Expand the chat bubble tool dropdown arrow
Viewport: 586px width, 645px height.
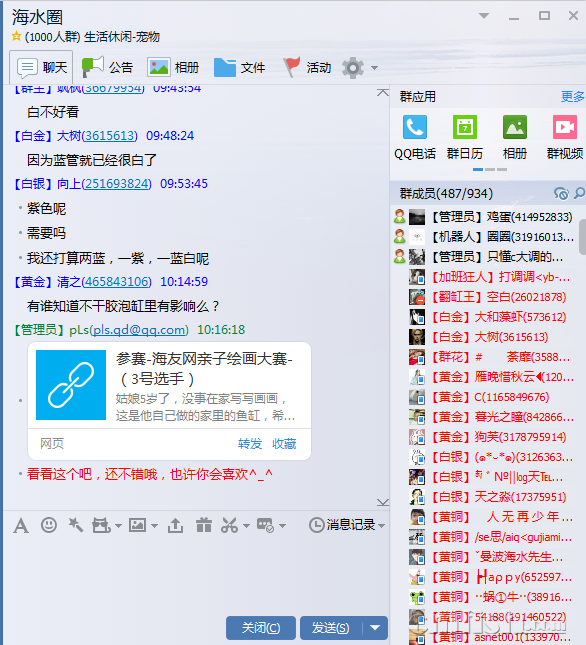coord(282,526)
